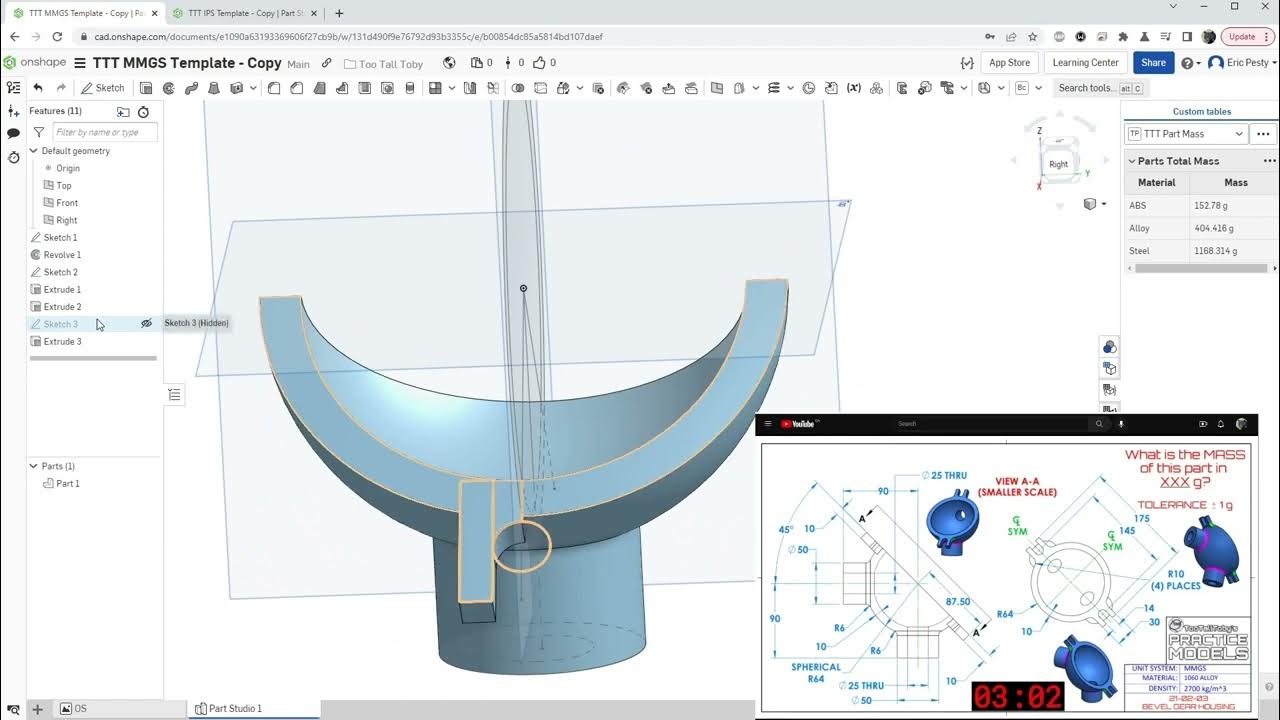
Task: Select the Front plane
Action: tap(67, 203)
